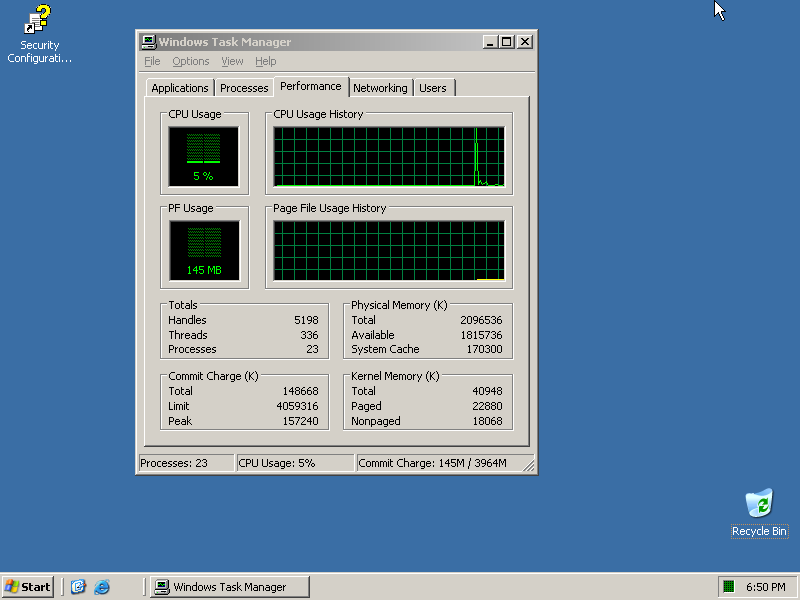This screenshot has height=600, width=800.
Task: Click the system clock showing 6:50 PM
Action: tap(766, 587)
